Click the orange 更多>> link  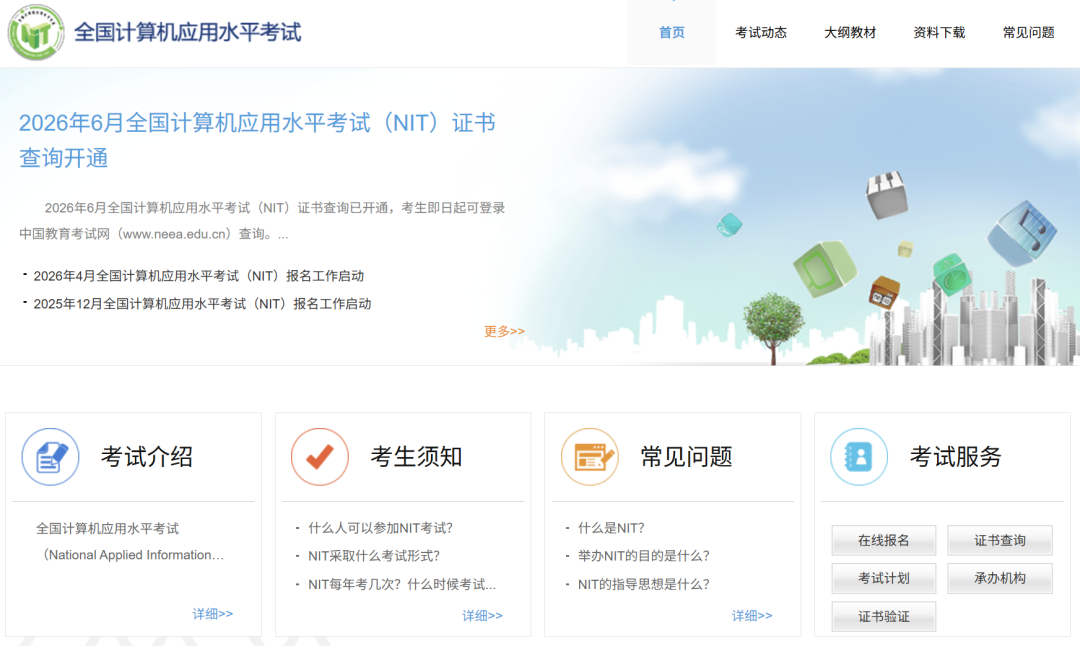pyautogui.click(x=504, y=331)
